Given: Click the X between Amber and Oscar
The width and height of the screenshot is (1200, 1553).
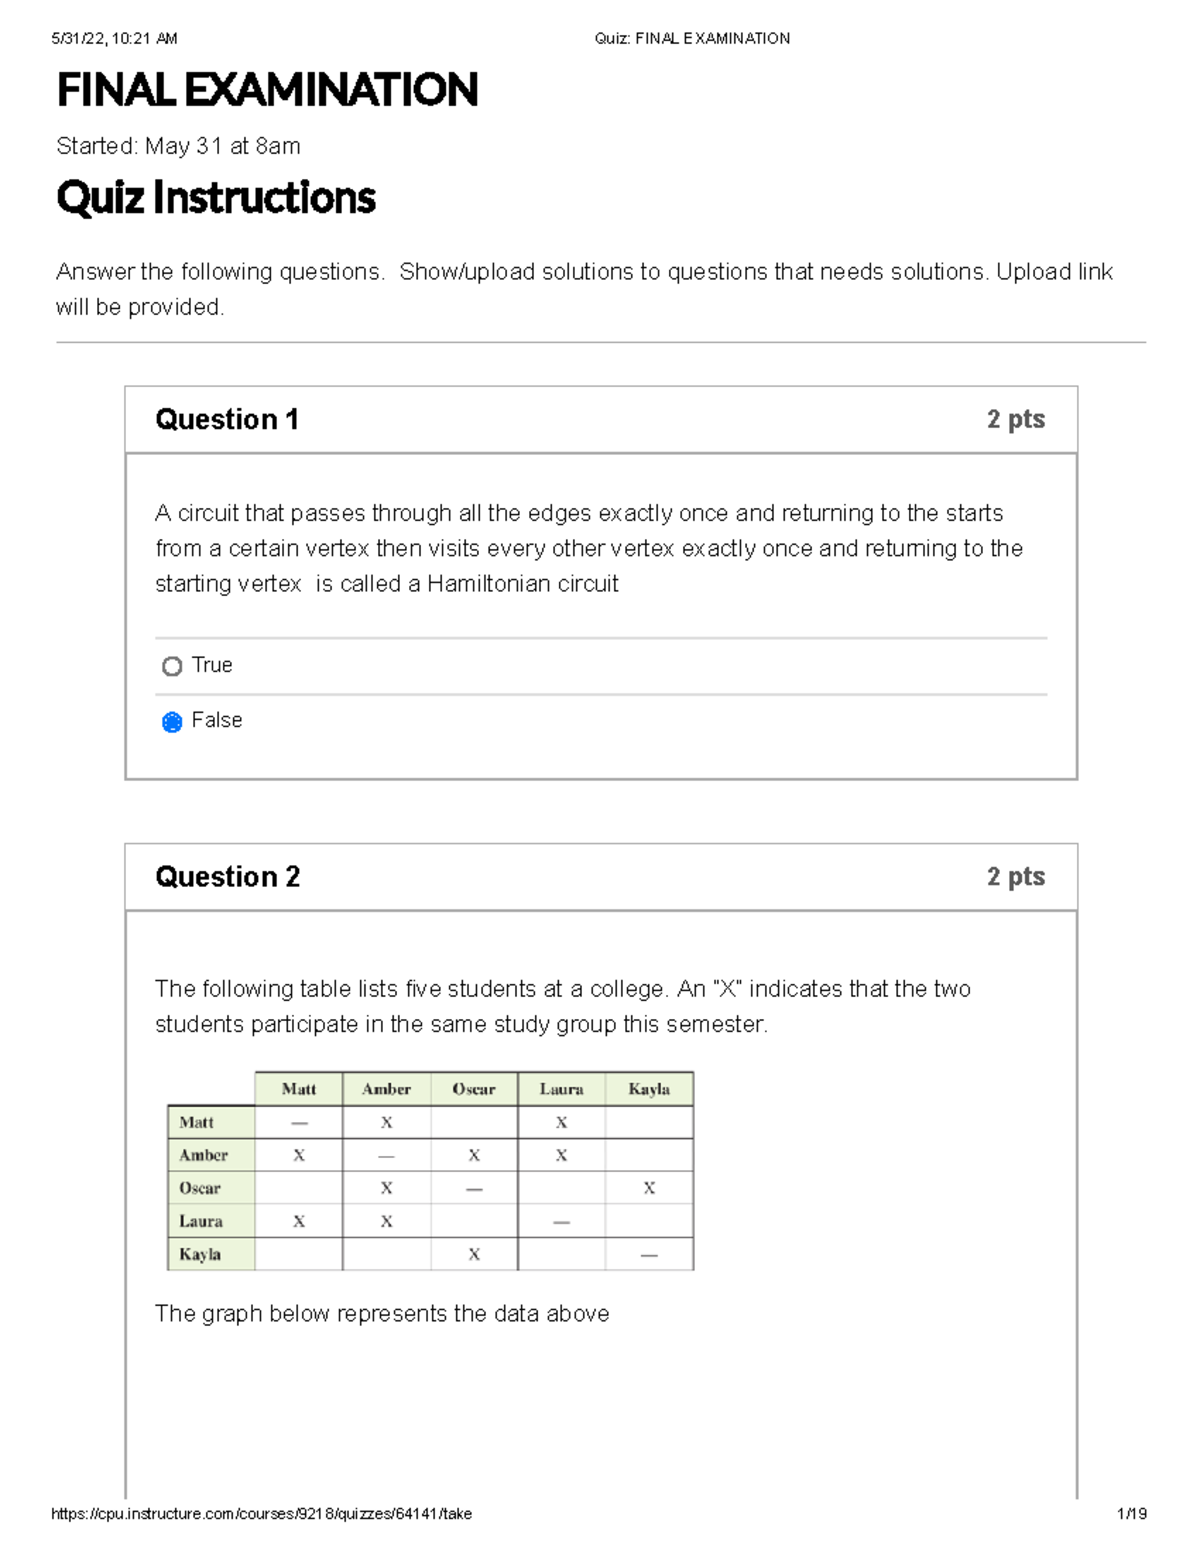Looking at the screenshot, I should (474, 1155).
